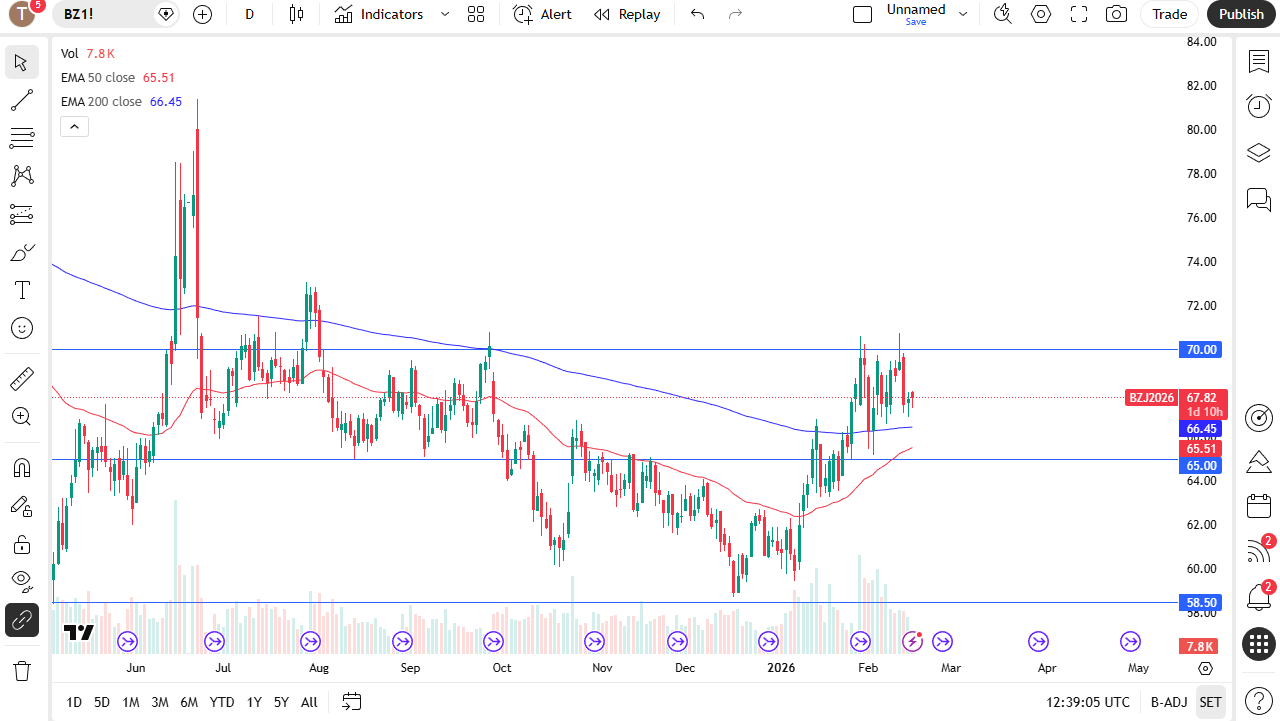
Task: Select the XABCD patterns tool
Action: 22,176
